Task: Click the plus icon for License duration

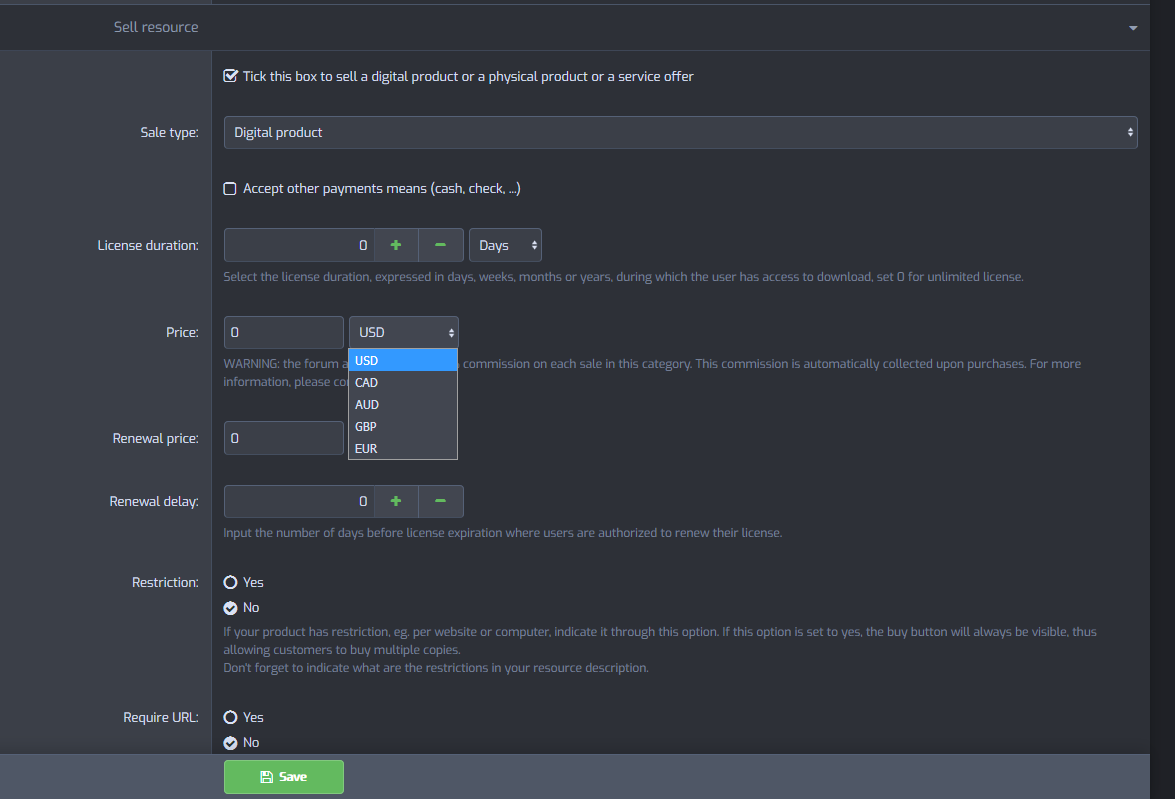Action: coord(396,245)
